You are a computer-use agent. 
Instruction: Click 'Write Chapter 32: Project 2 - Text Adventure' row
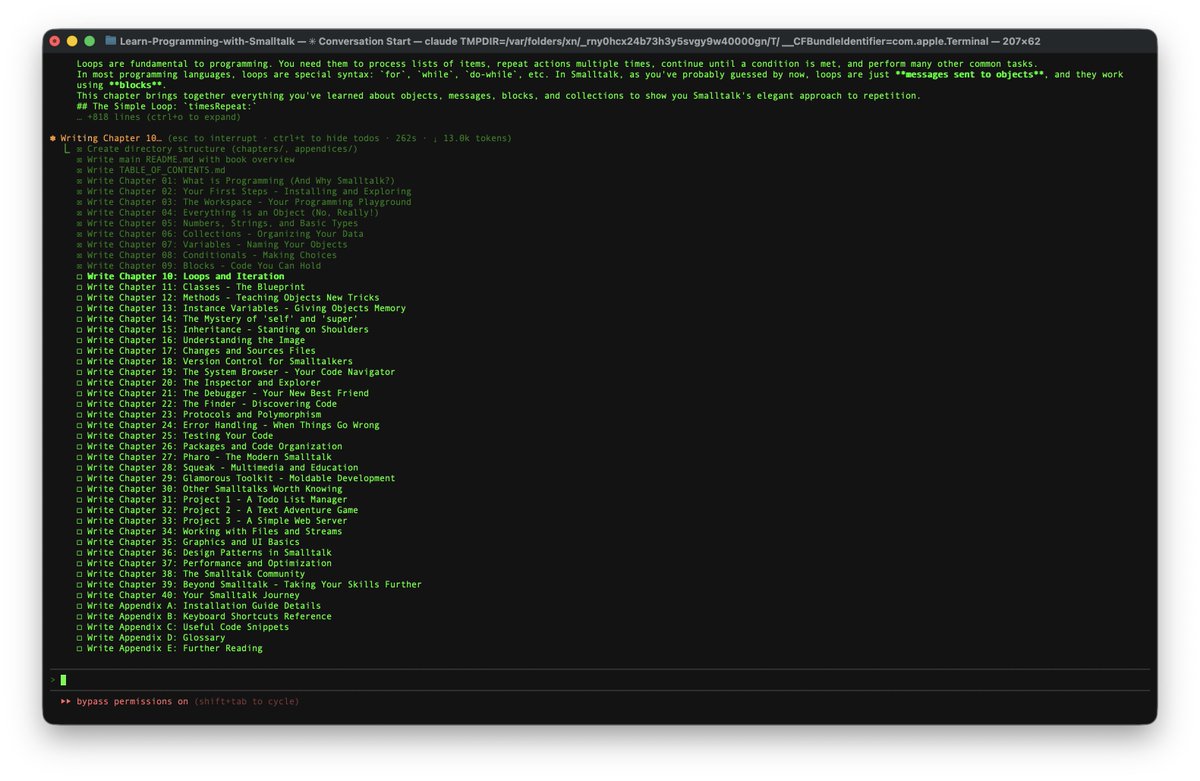216,510
